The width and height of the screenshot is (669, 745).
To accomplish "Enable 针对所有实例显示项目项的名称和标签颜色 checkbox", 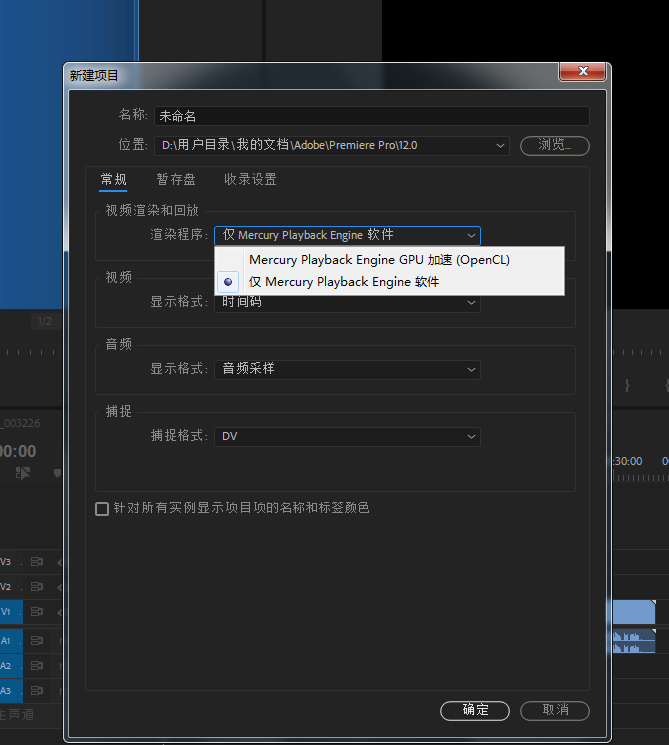I will click(102, 509).
